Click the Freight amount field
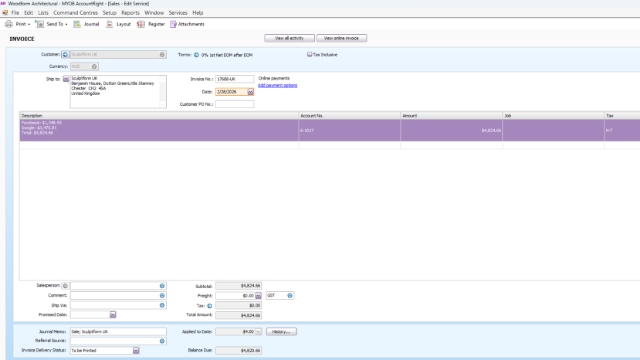Screen dimensions: 640x360 click(x=235, y=296)
